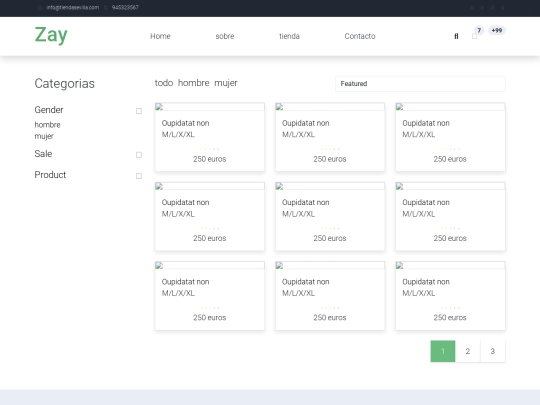Image resolution: width=540 pixels, height=405 pixels.
Task: Click the Categorias heading
Action: 64,84
